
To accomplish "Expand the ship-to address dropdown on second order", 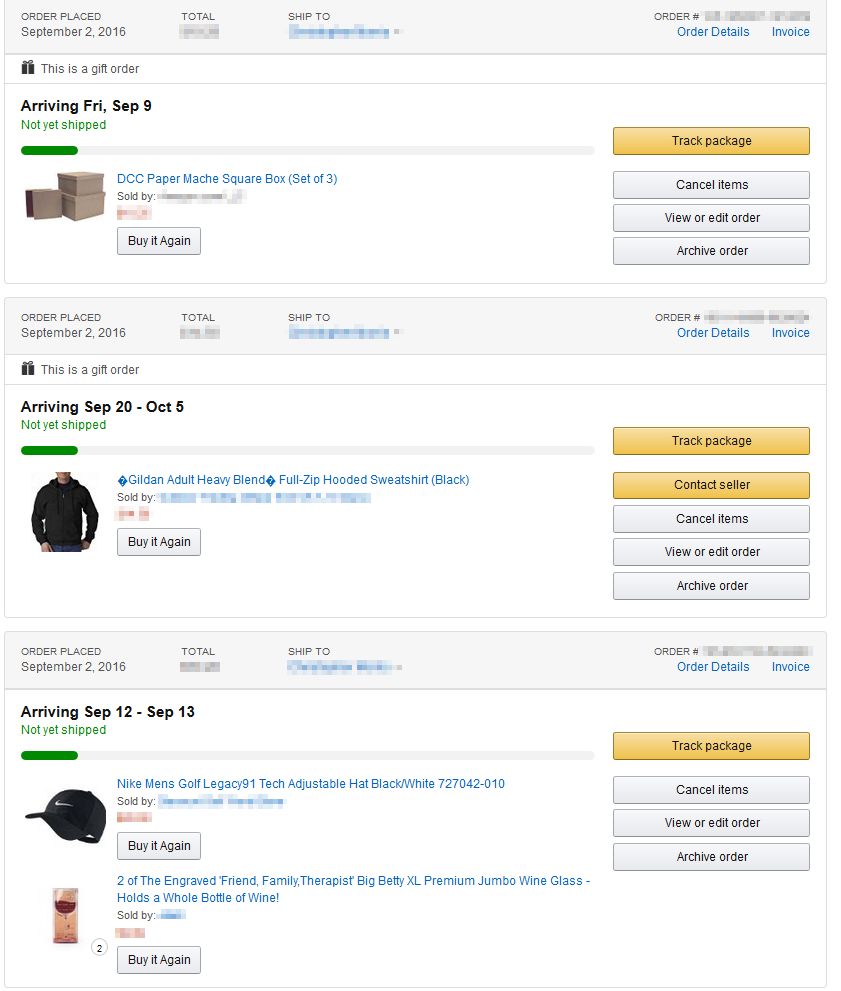I will (398, 333).
